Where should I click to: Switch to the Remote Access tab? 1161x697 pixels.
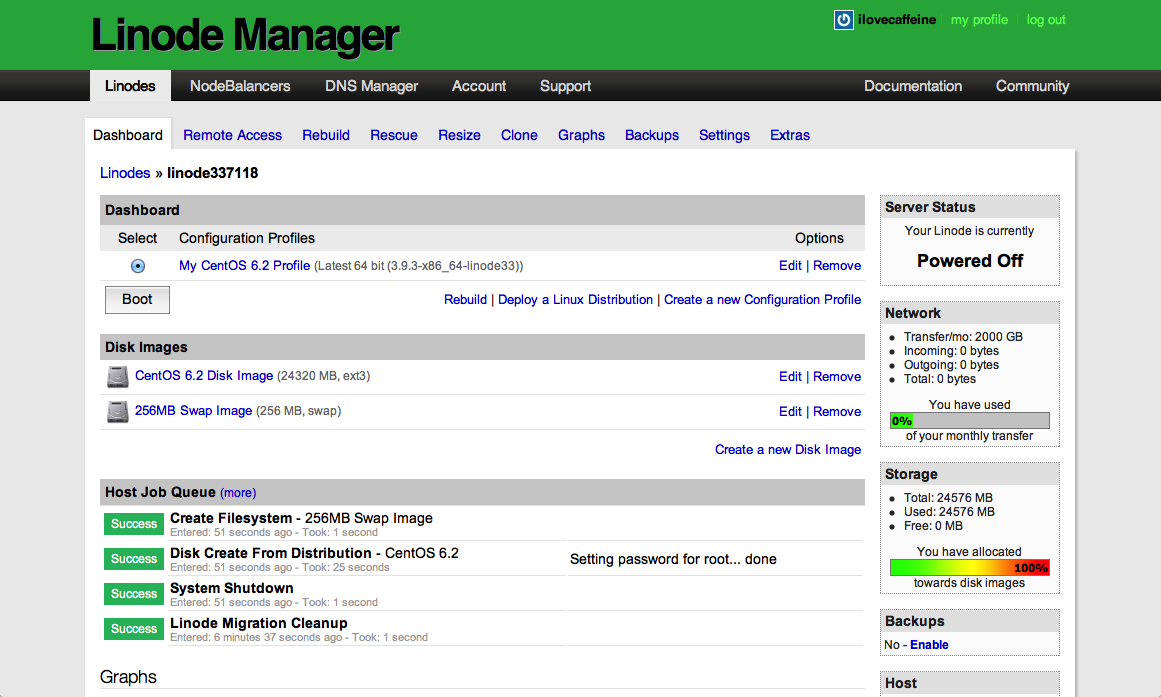pos(232,135)
